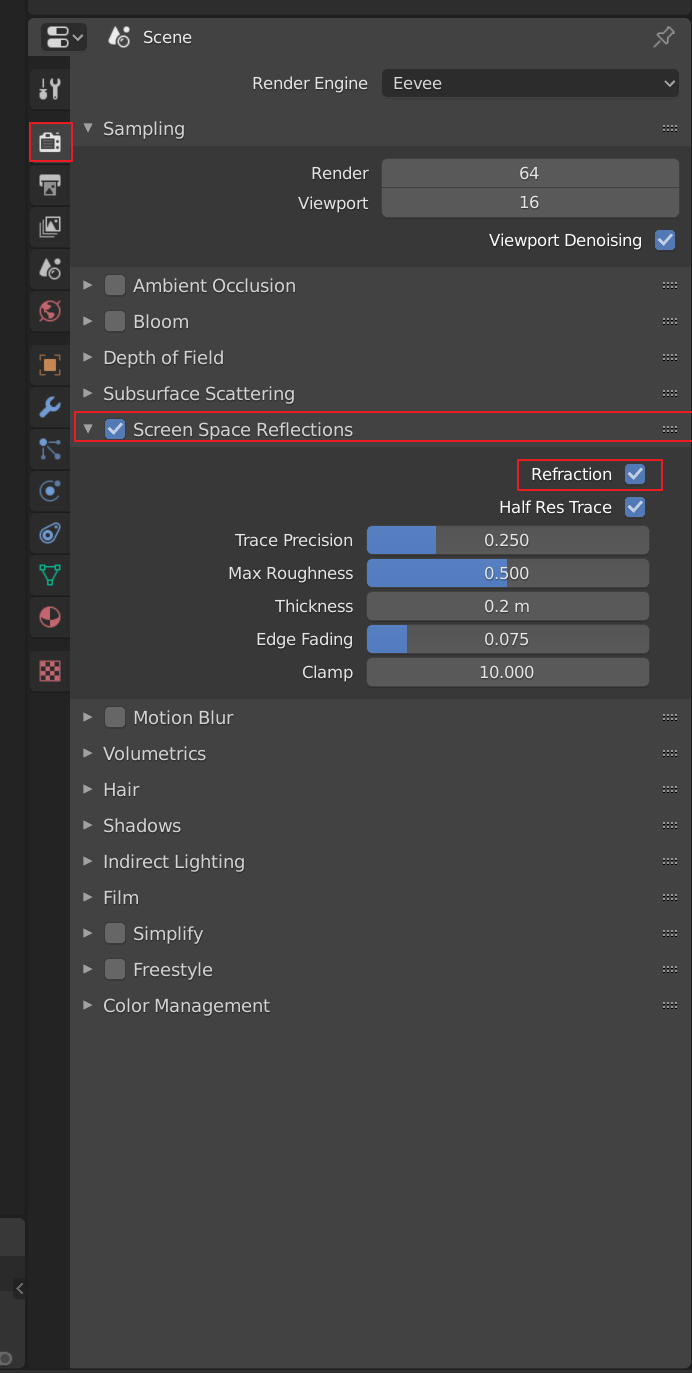Enable Bloom checkbox
The height and width of the screenshot is (1373, 692).
coord(115,322)
